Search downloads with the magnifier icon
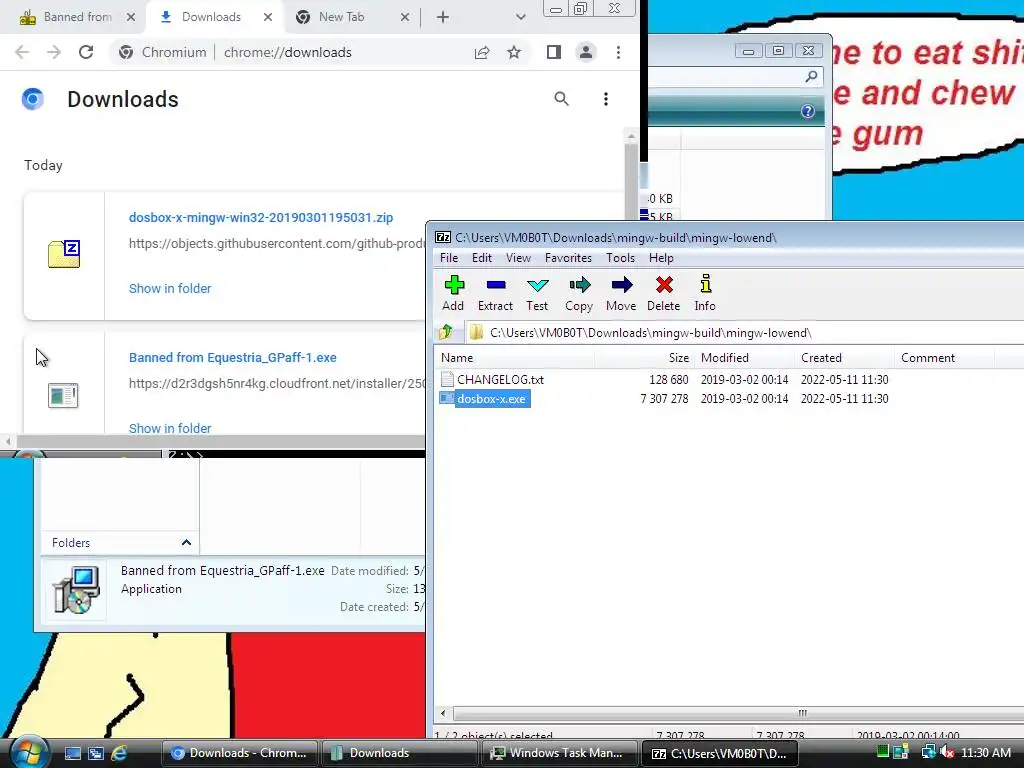The width and height of the screenshot is (1024, 768). click(x=562, y=99)
